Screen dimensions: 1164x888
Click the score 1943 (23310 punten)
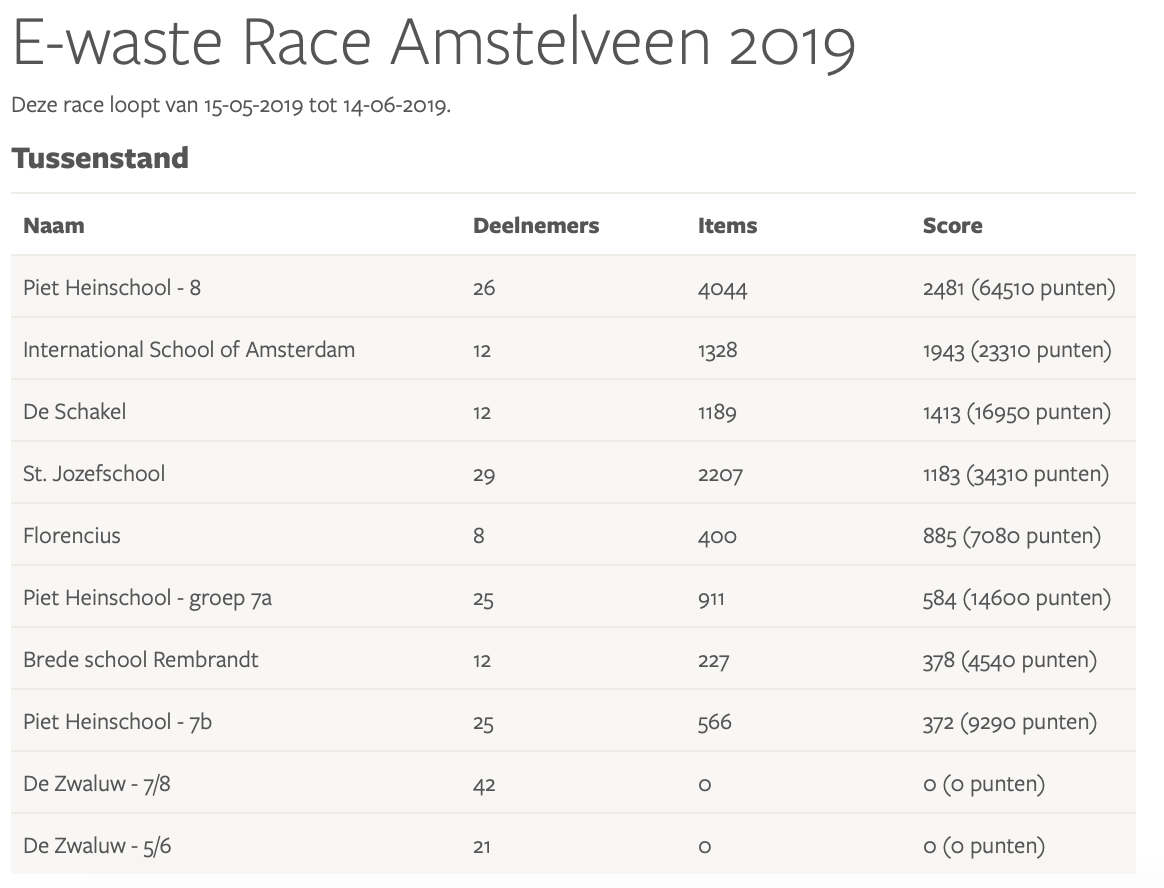(x=1017, y=350)
